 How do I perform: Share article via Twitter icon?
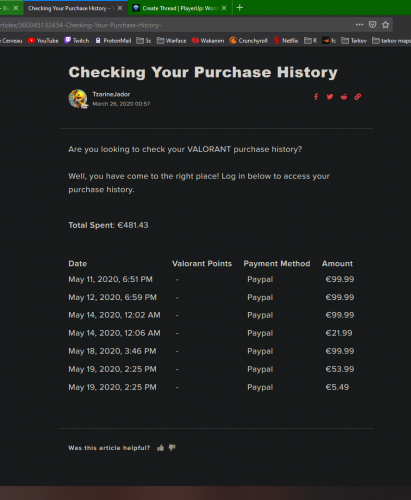click(330, 97)
